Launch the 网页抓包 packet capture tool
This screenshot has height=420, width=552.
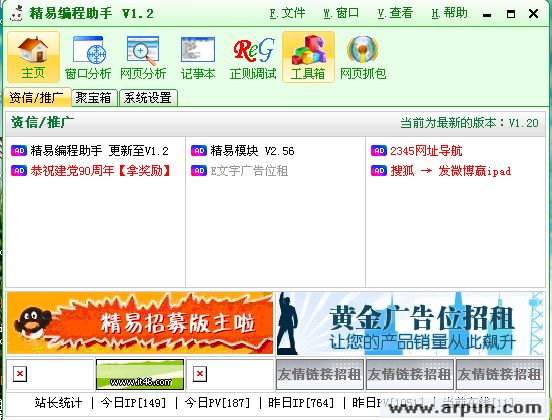pos(363,57)
